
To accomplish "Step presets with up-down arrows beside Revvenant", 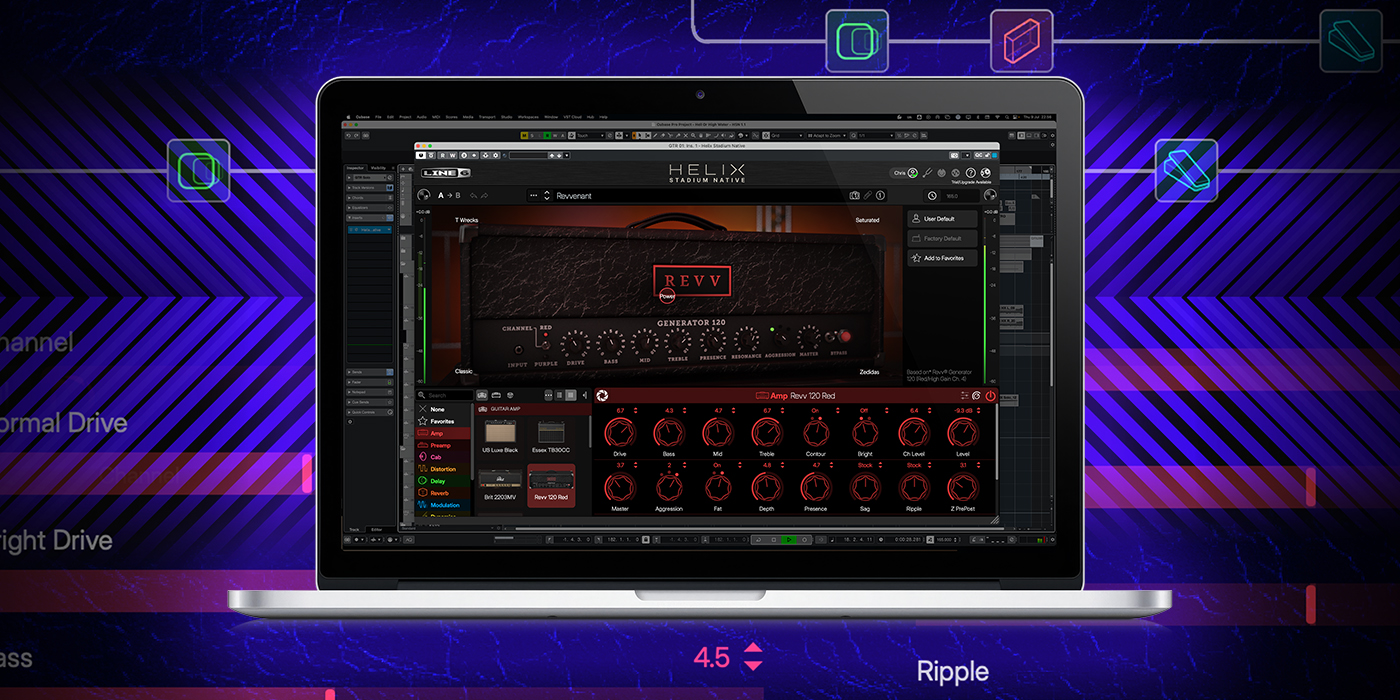I will (547, 195).
